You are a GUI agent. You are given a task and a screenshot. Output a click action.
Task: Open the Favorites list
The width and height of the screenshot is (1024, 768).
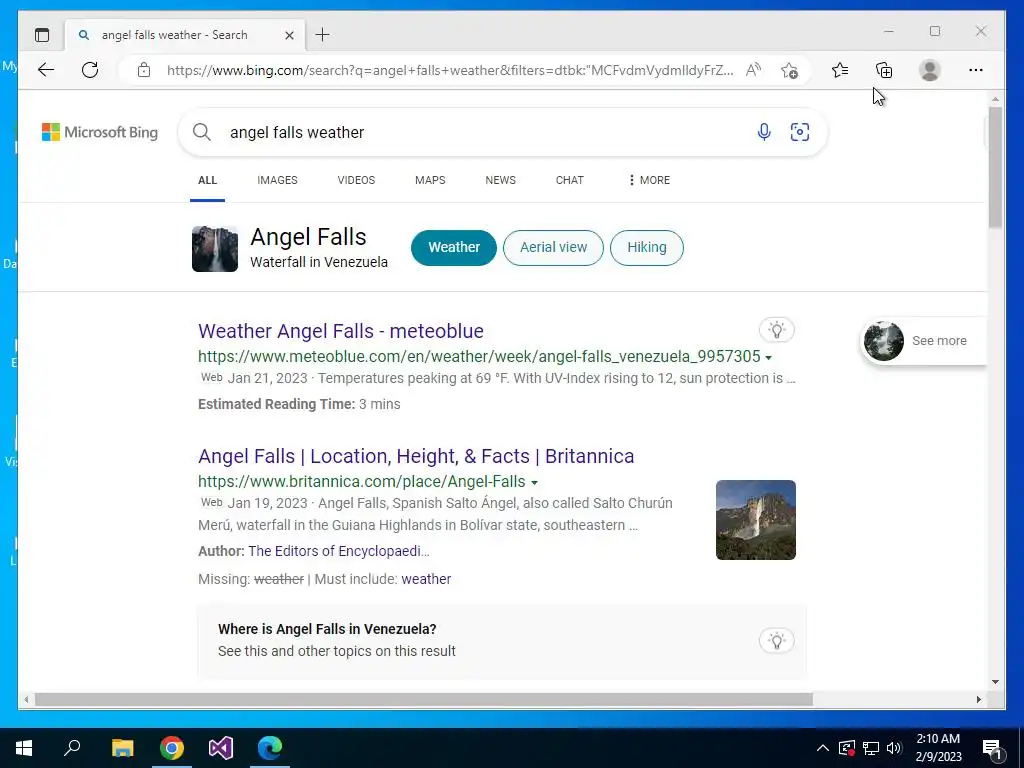pyautogui.click(x=840, y=70)
